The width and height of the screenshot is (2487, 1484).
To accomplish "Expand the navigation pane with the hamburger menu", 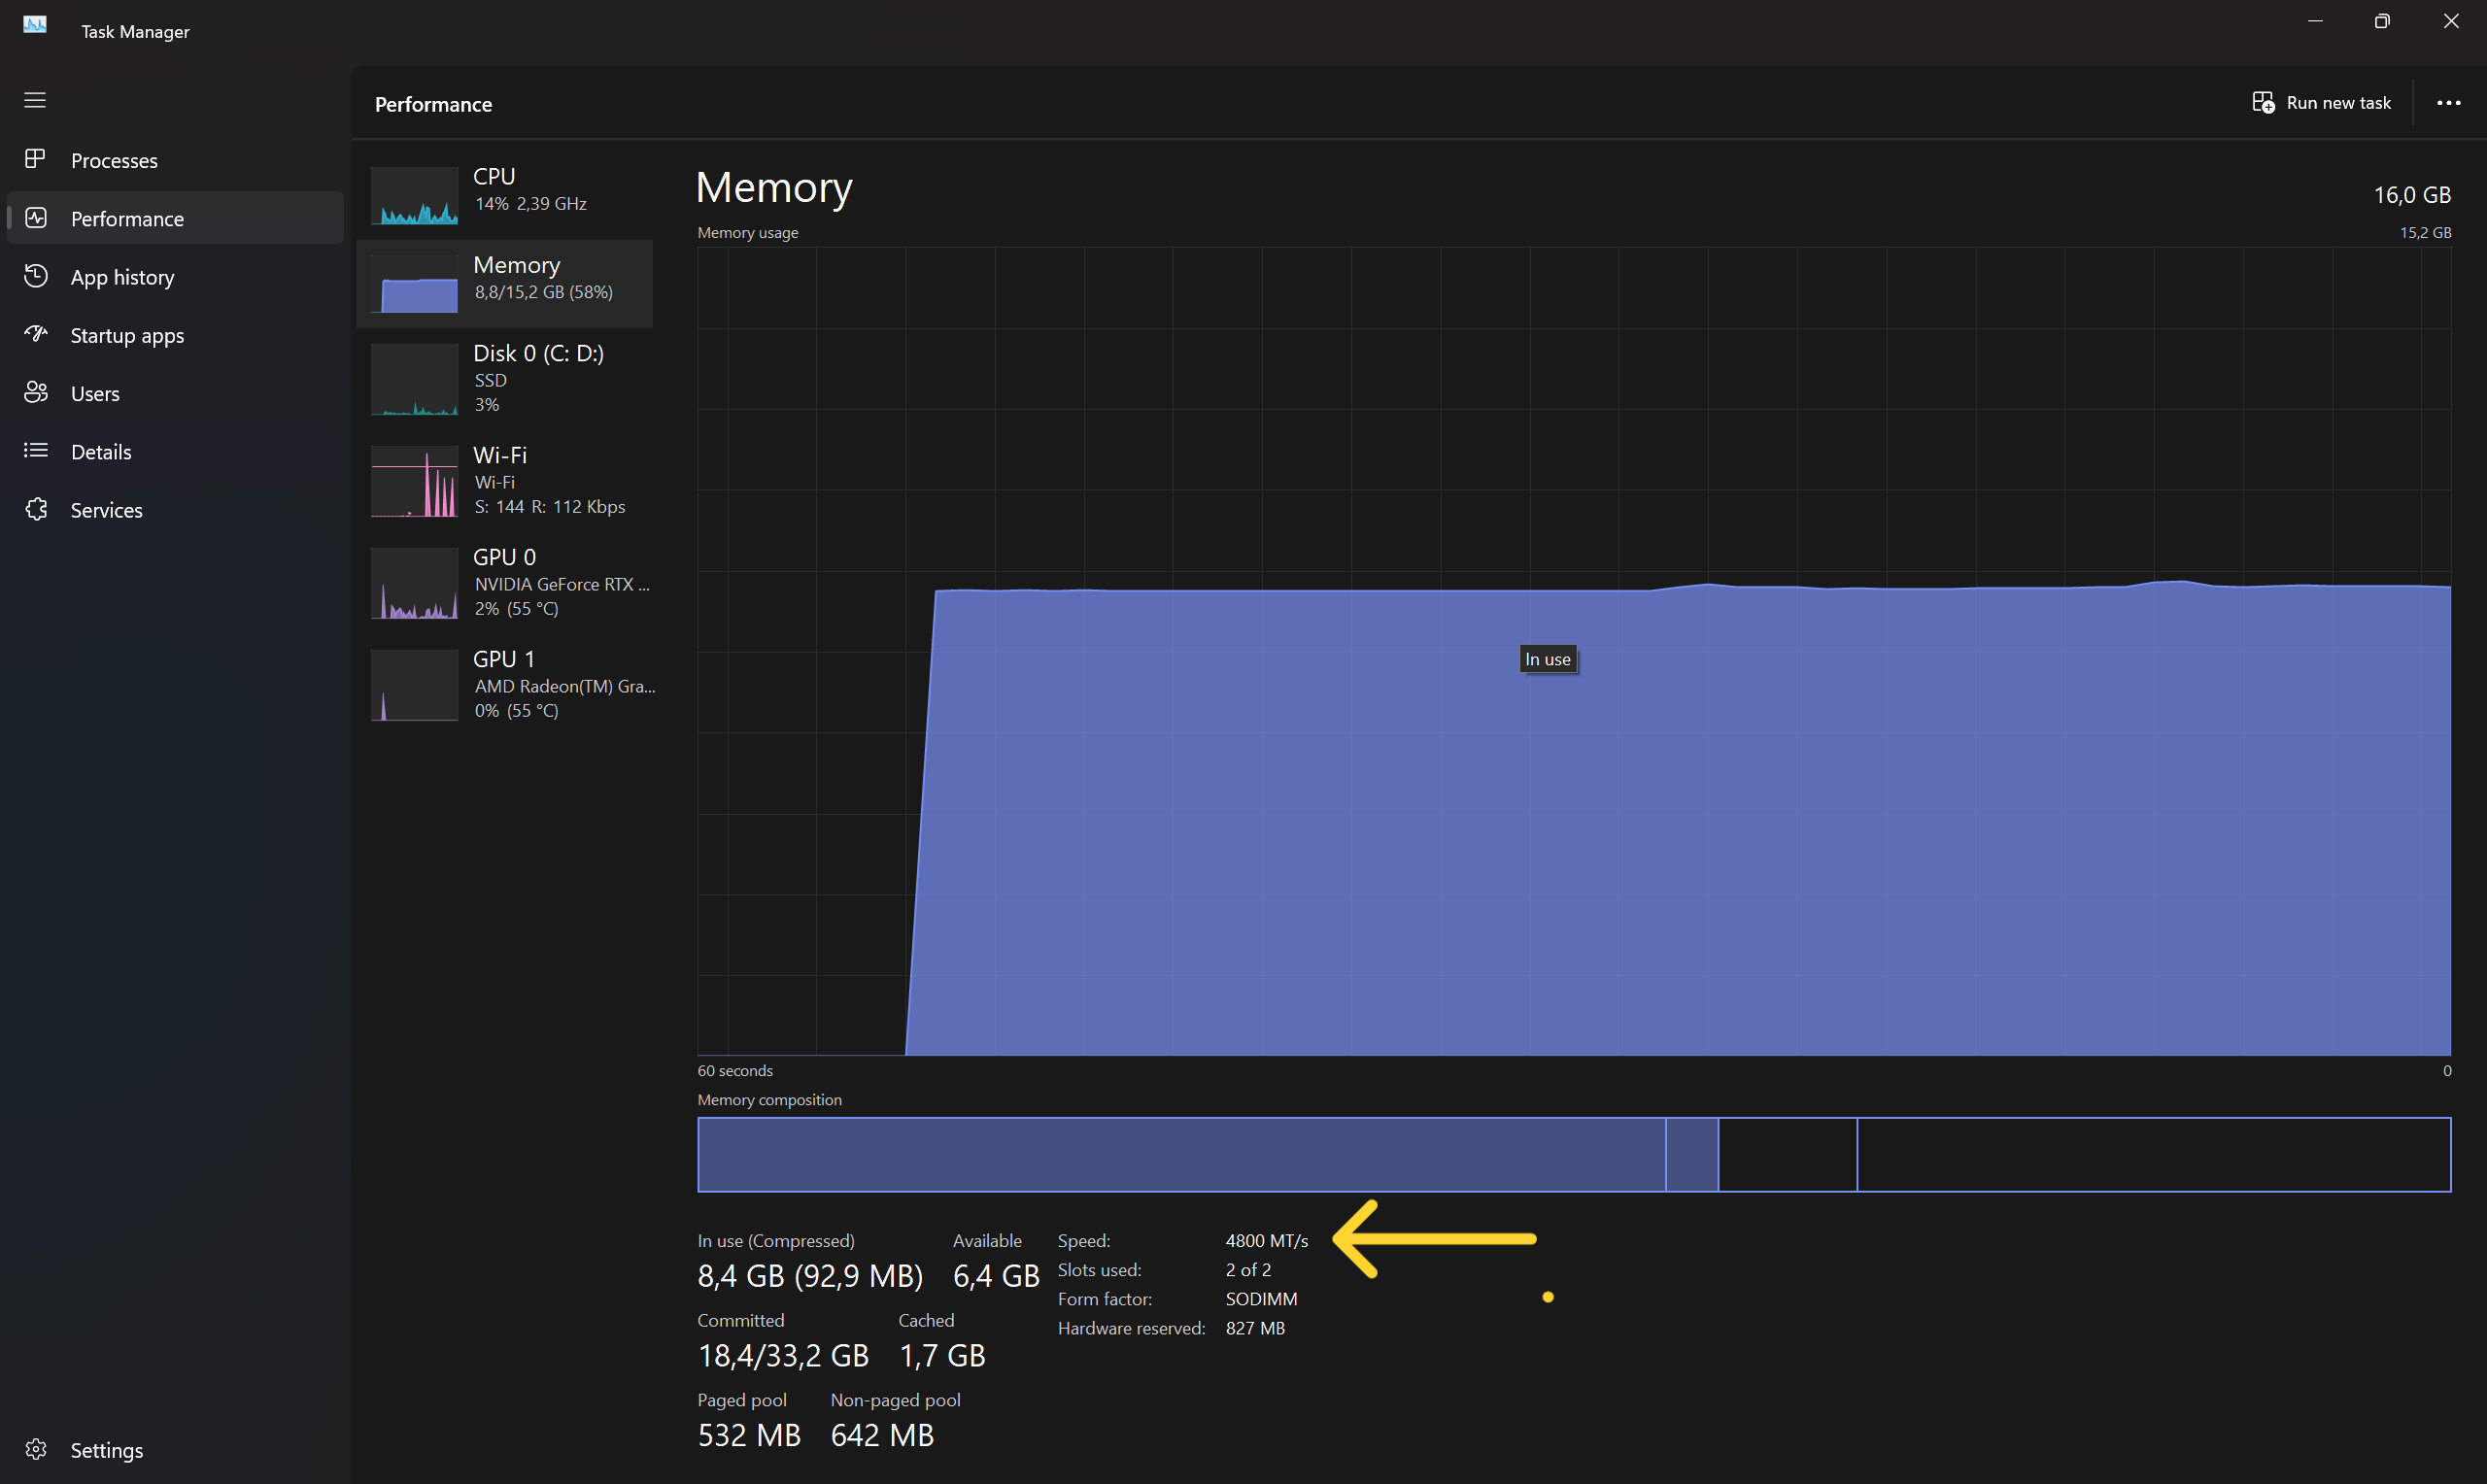I will pyautogui.click(x=34, y=100).
